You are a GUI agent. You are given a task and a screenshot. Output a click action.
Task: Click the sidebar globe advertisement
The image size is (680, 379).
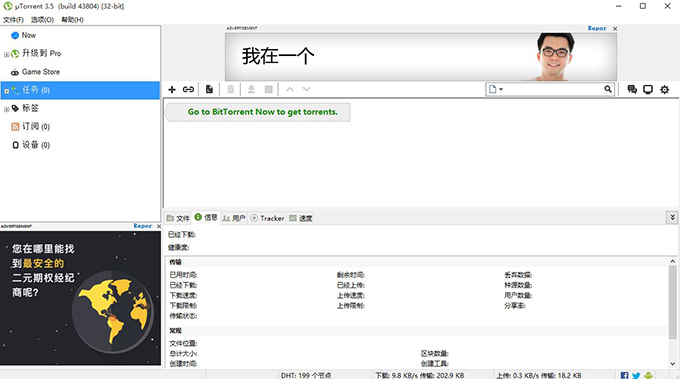point(80,298)
